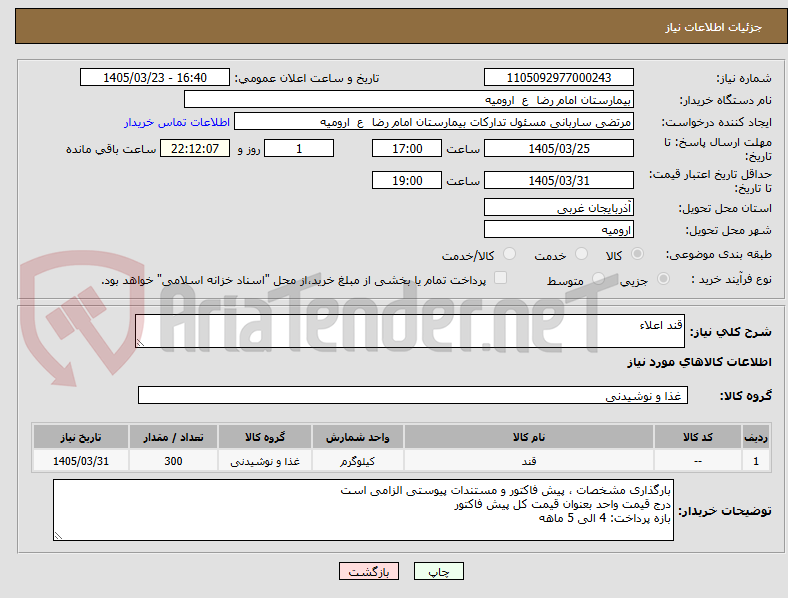Click the goods group field غذا و نوشیدنی

coord(413,395)
